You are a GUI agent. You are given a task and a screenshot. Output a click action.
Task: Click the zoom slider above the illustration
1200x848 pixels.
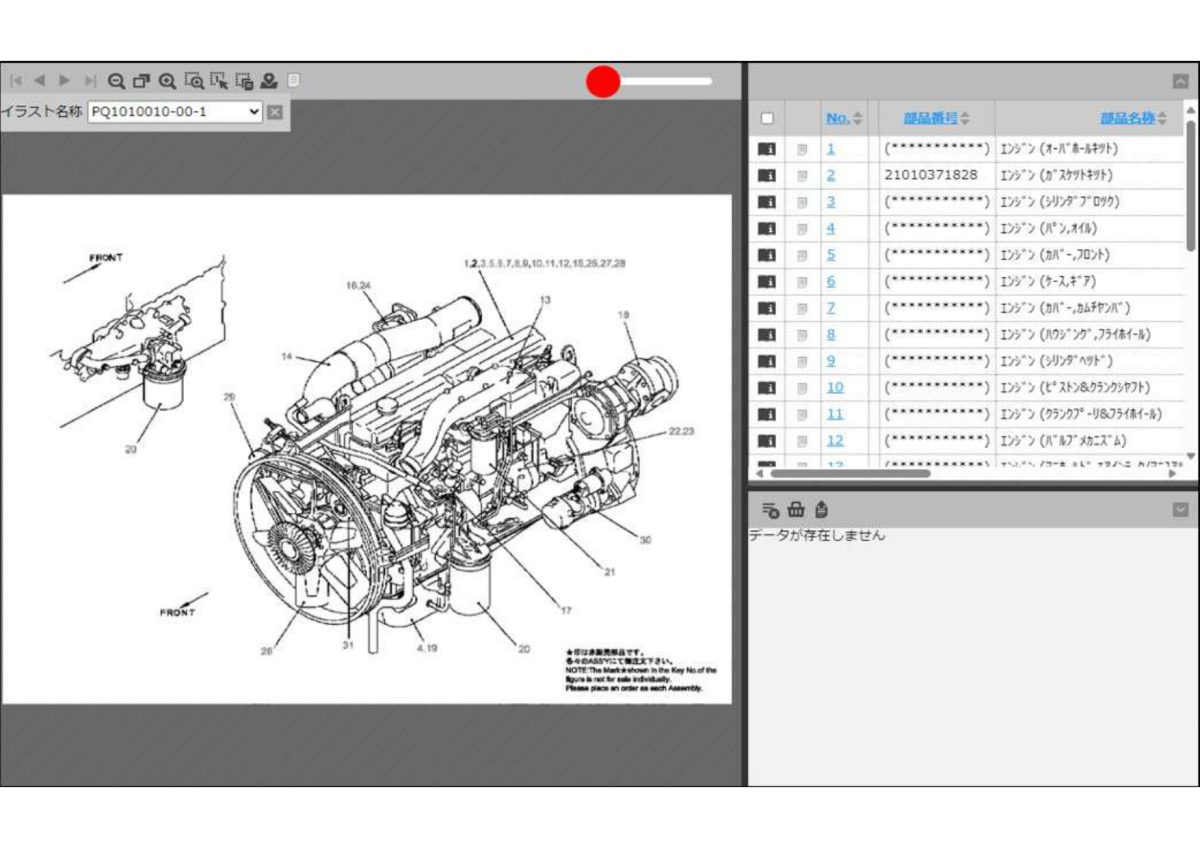pyautogui.click(x=650, y=82)
